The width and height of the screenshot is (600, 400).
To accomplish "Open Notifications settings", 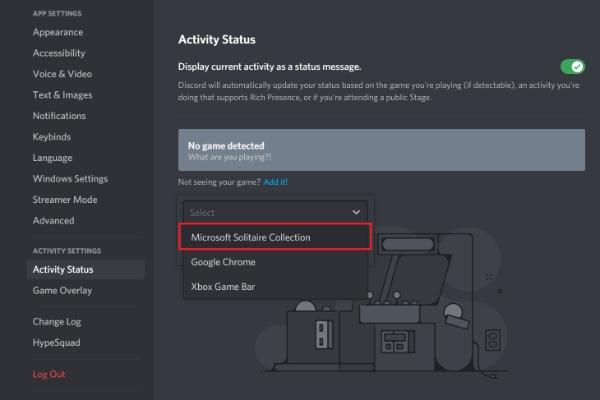I will click(59, 116).
